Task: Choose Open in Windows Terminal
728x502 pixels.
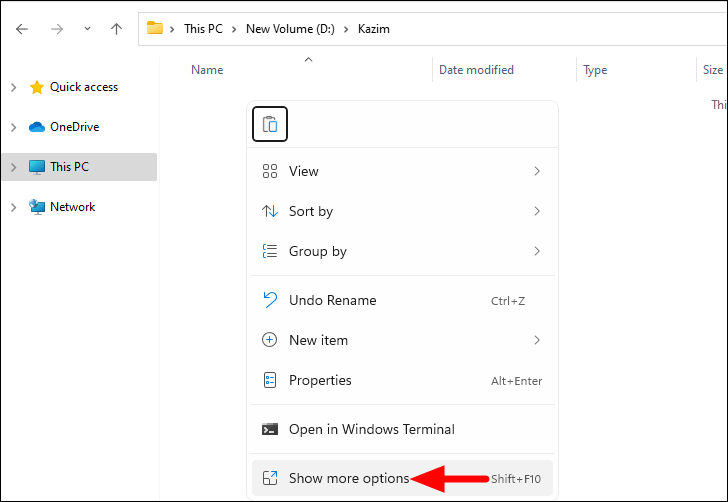Action: (x=402, y=429)
